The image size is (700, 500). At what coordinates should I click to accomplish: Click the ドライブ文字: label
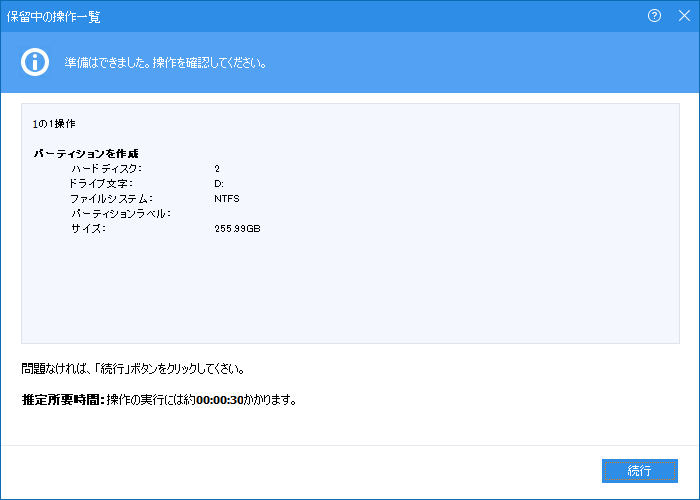pyautogui.click(x=100, y=183)
